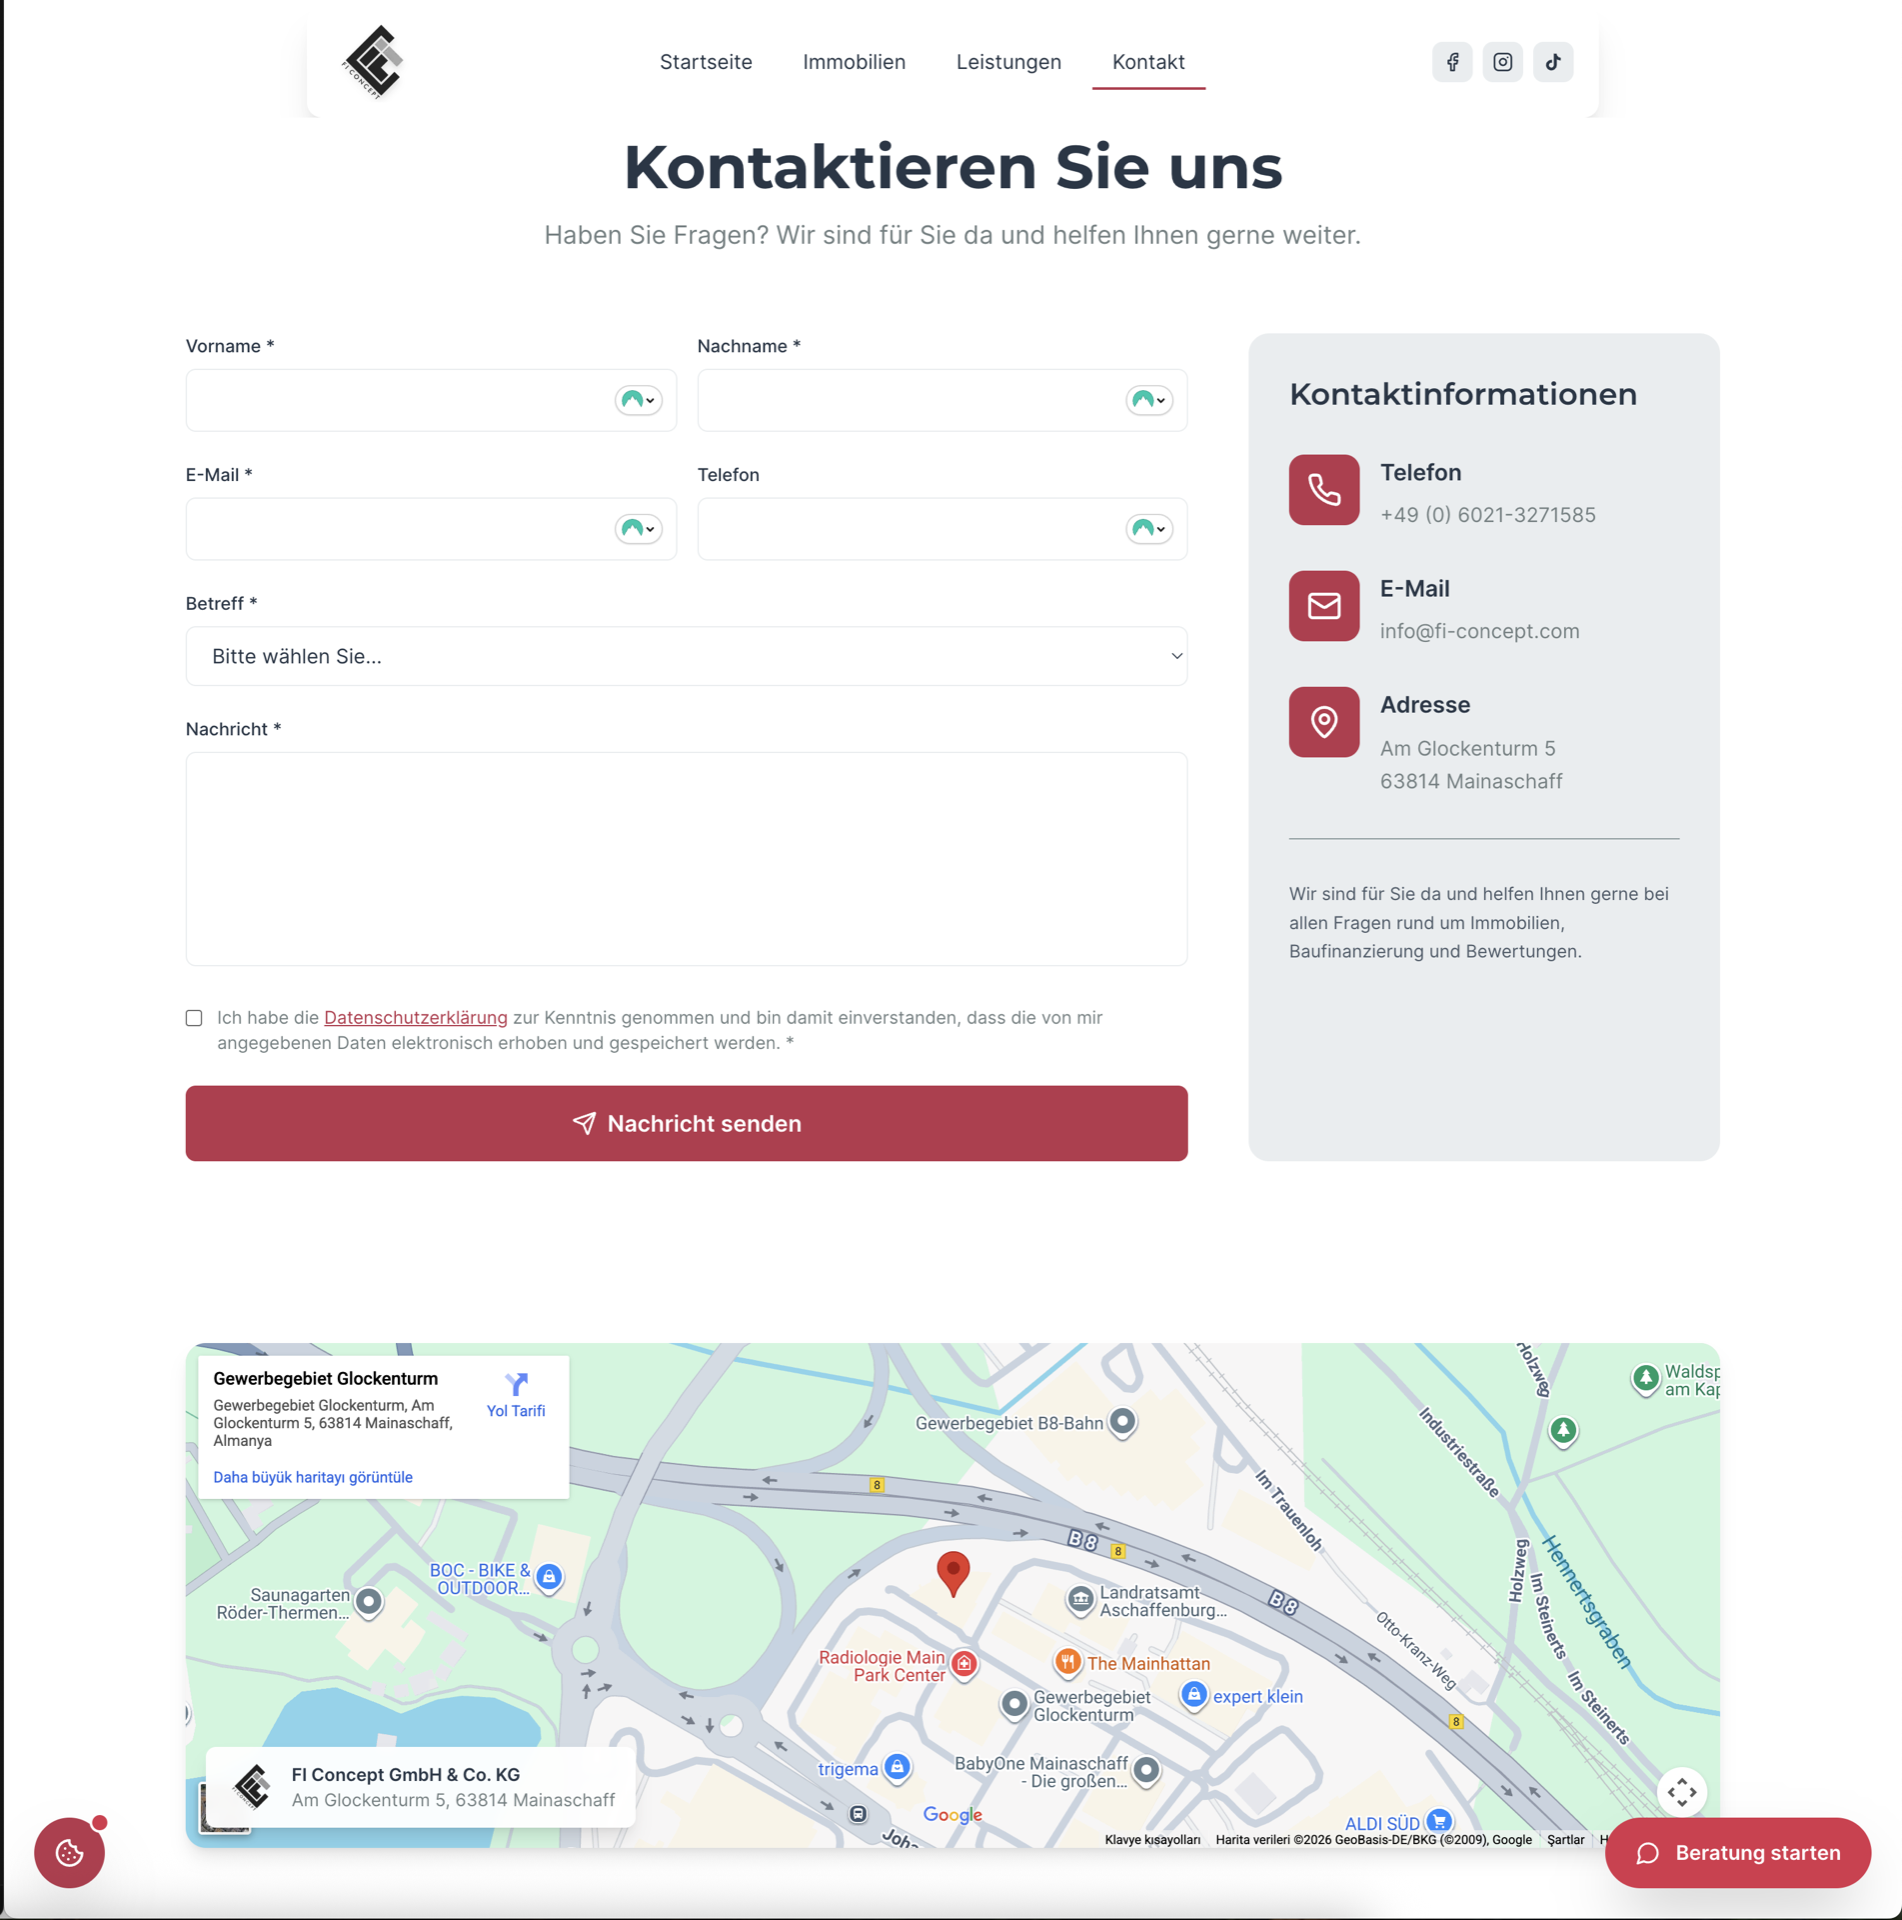Open the Instagram social icon
Screen dimensions: 1902x1920
pyautogui.click(x=1502, y=62)
